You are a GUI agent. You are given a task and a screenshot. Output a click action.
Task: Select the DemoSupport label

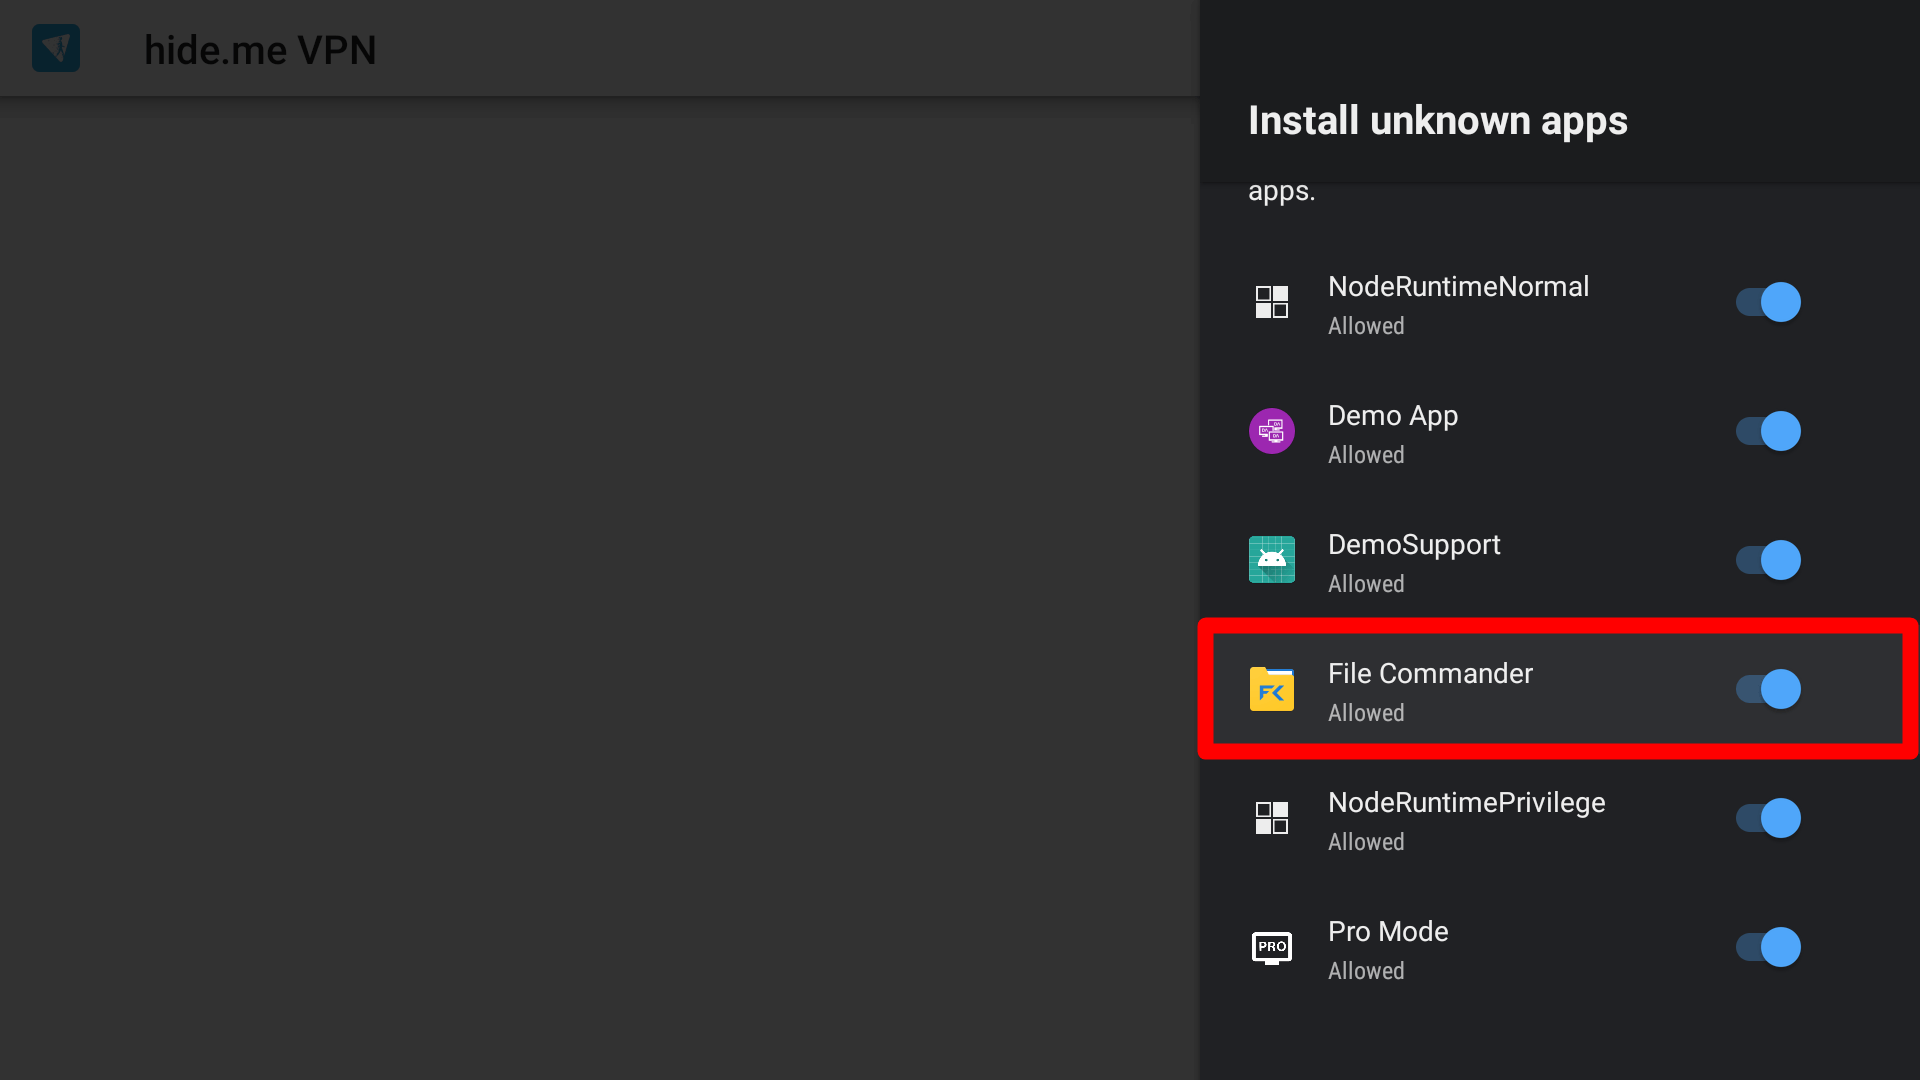[1414, 545]
